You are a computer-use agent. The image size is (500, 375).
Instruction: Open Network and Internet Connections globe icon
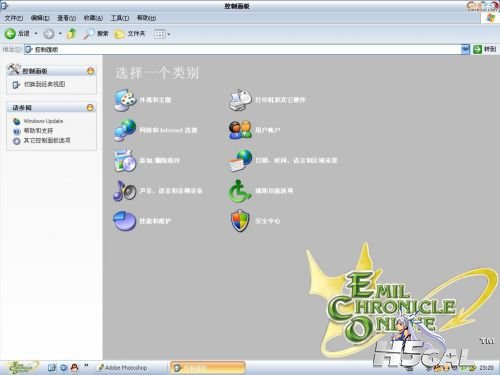click(125, 130)
